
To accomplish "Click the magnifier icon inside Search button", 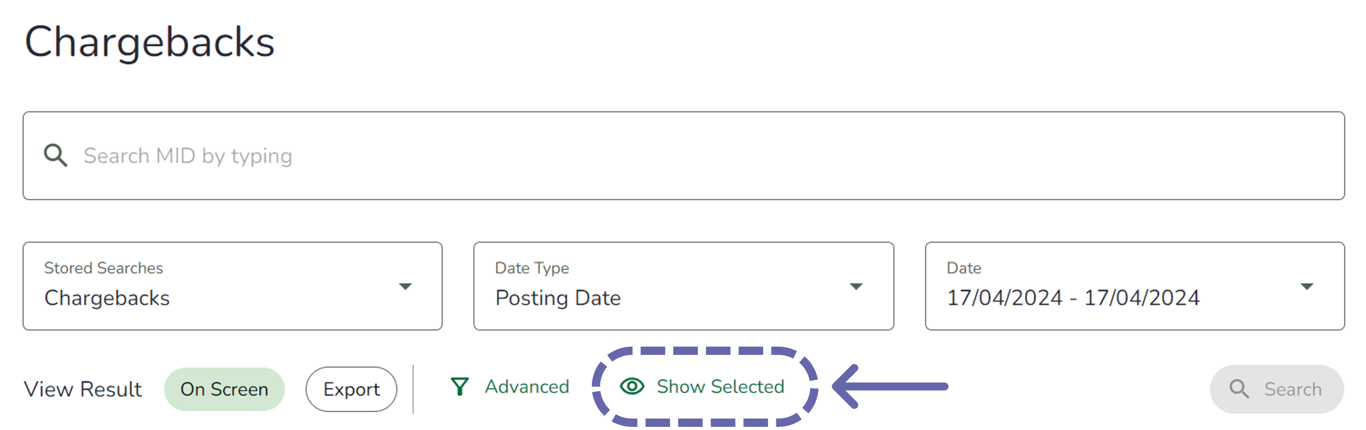I will (1239, 389).
